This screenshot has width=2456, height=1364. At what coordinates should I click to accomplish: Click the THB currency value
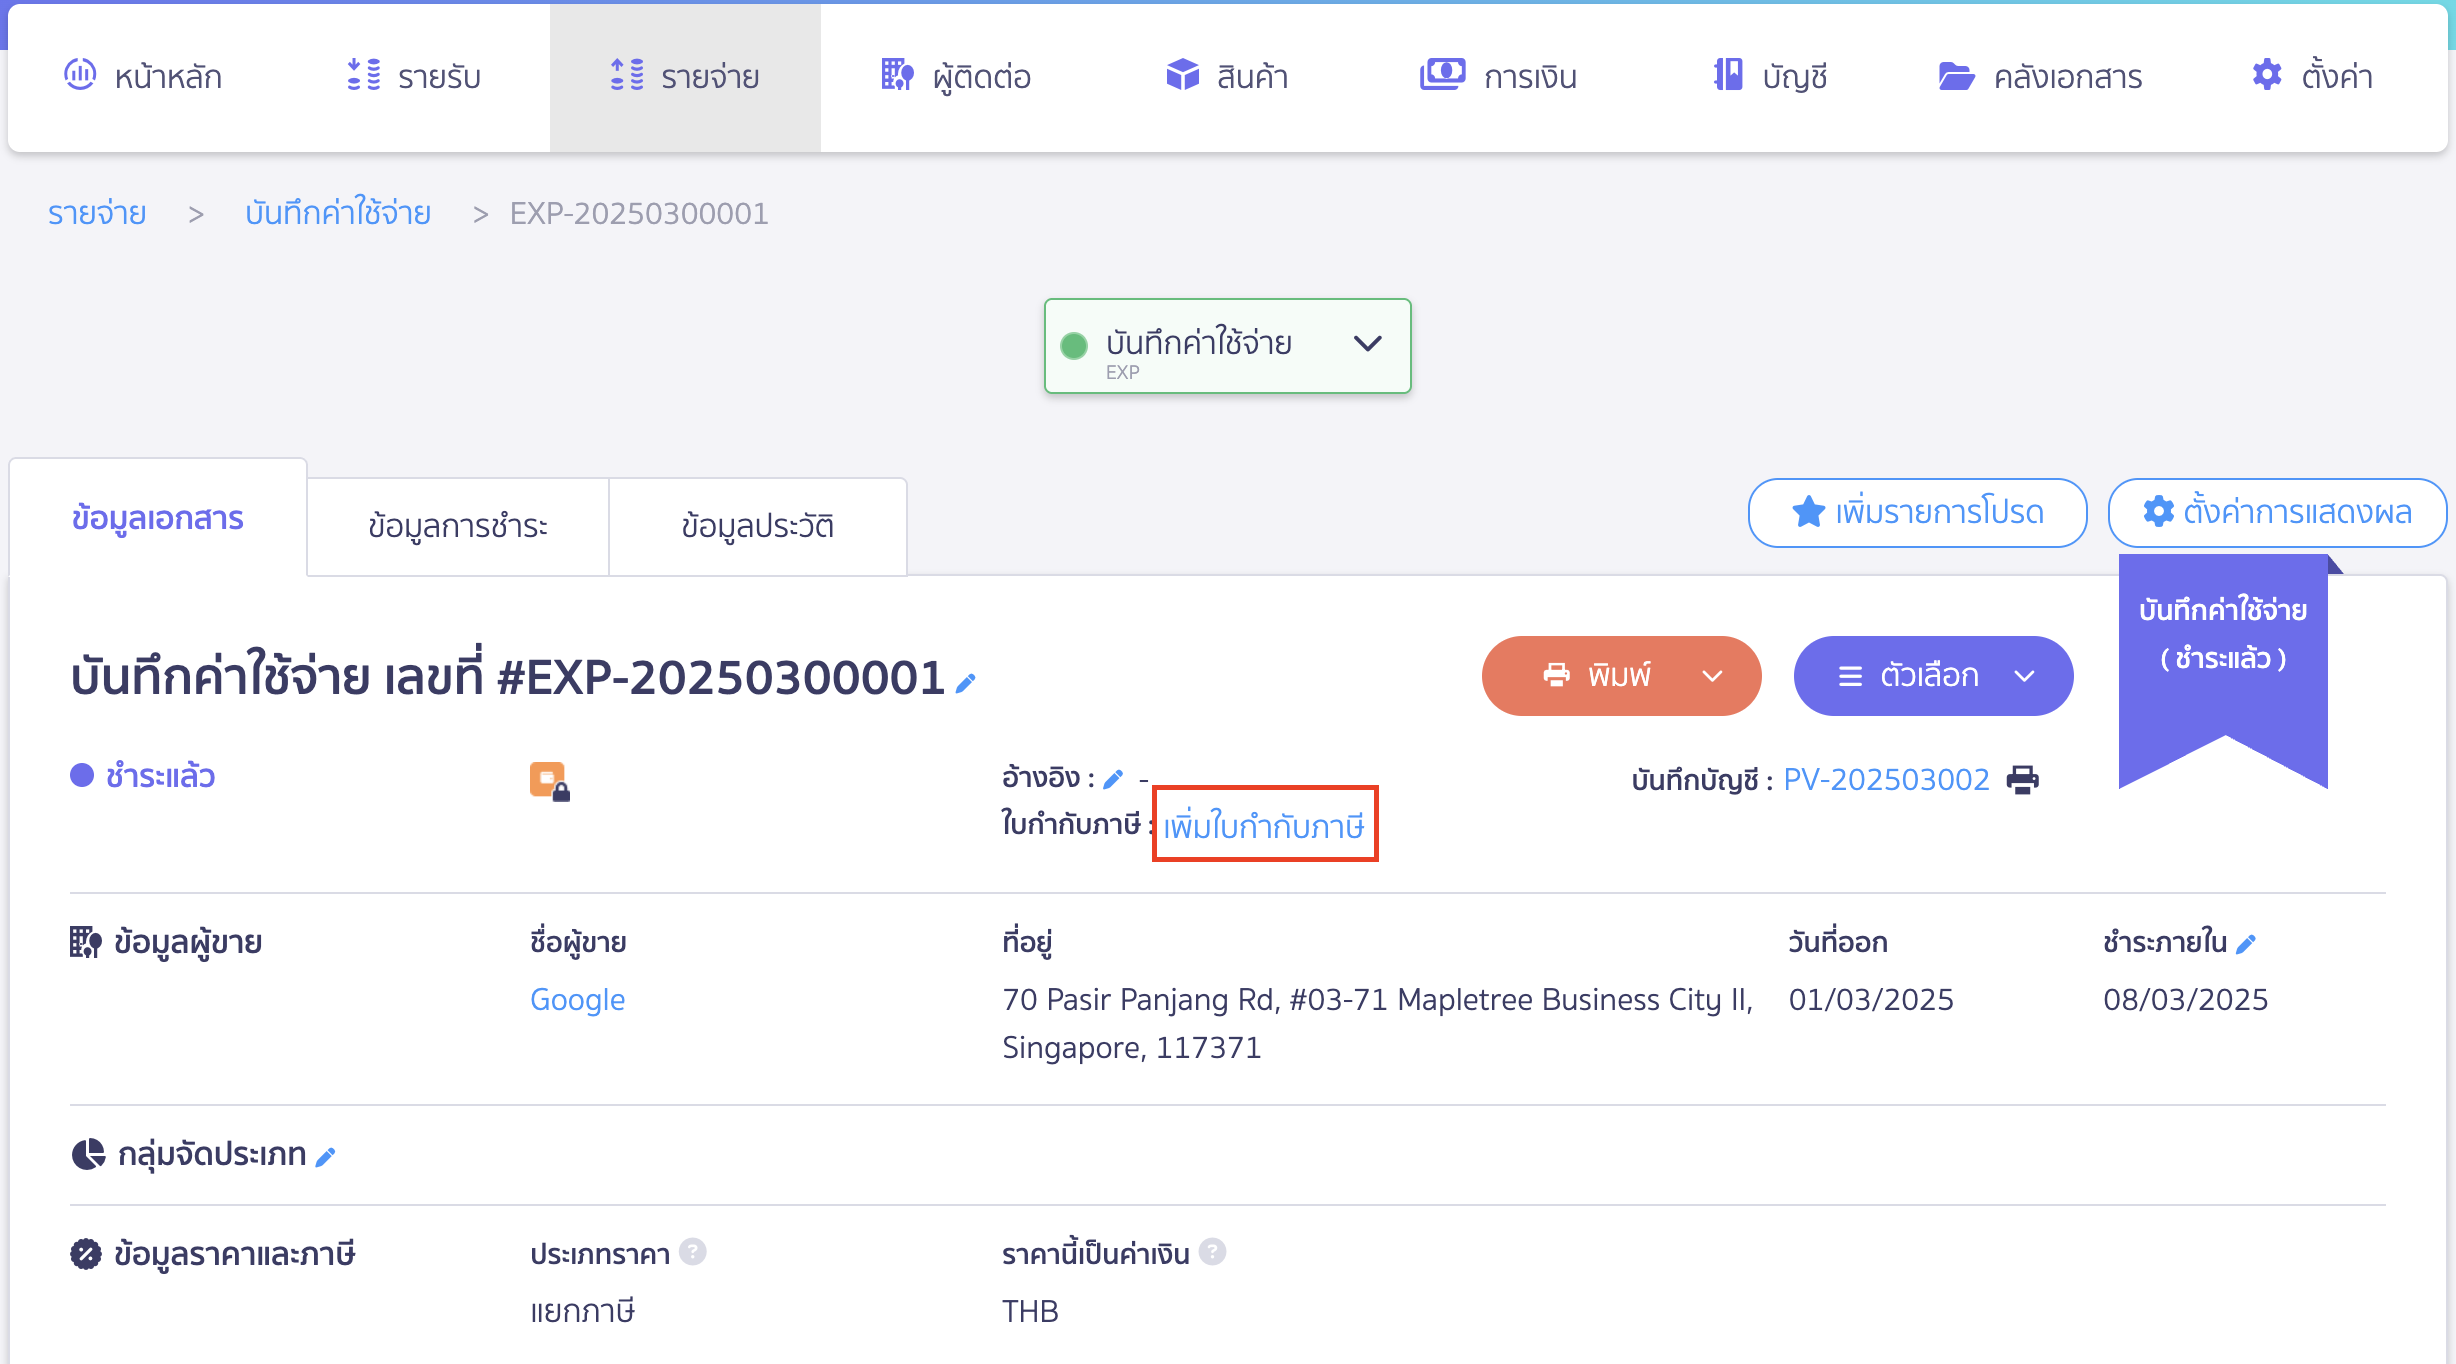click(1030, 1311)
